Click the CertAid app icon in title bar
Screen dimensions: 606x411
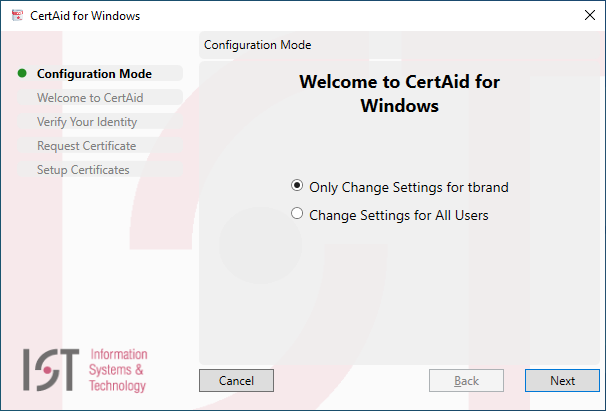pos(17,15)
